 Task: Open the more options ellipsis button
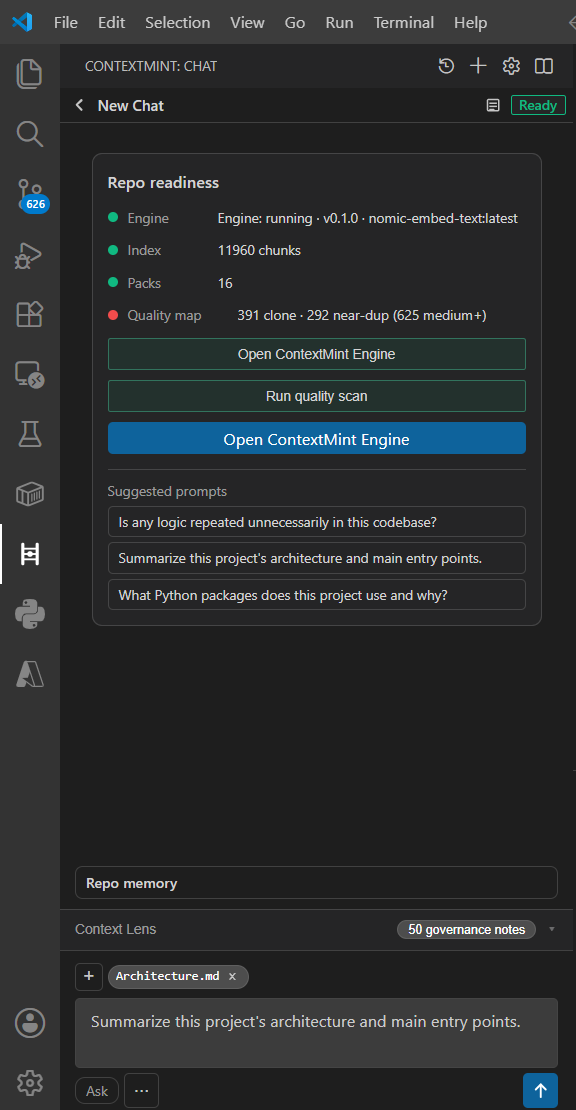pyautogui.click(x=142, y=1091)
